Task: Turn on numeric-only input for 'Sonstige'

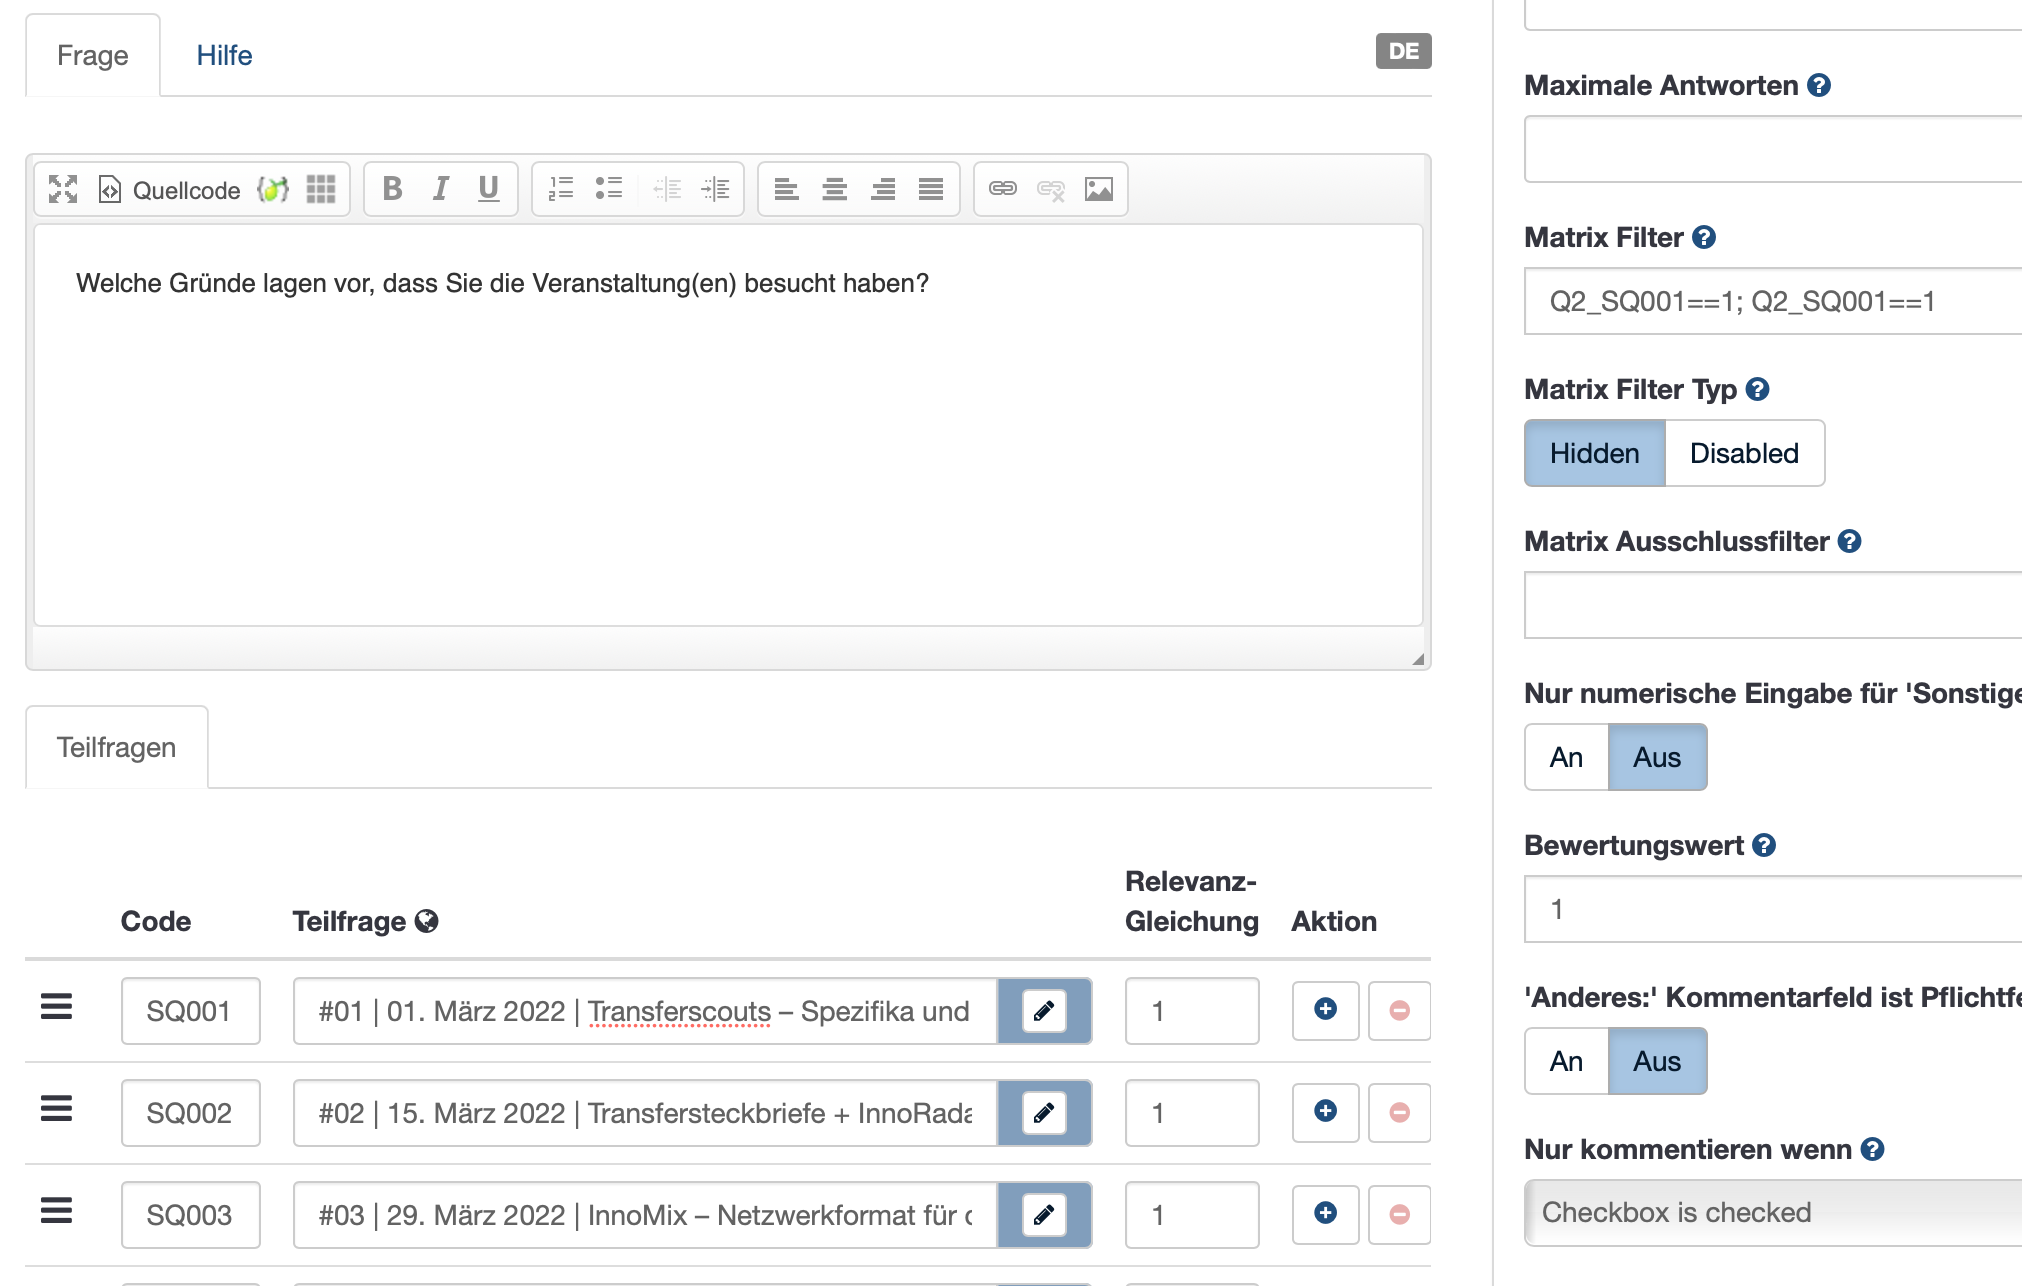Action: coord(1566,758)
